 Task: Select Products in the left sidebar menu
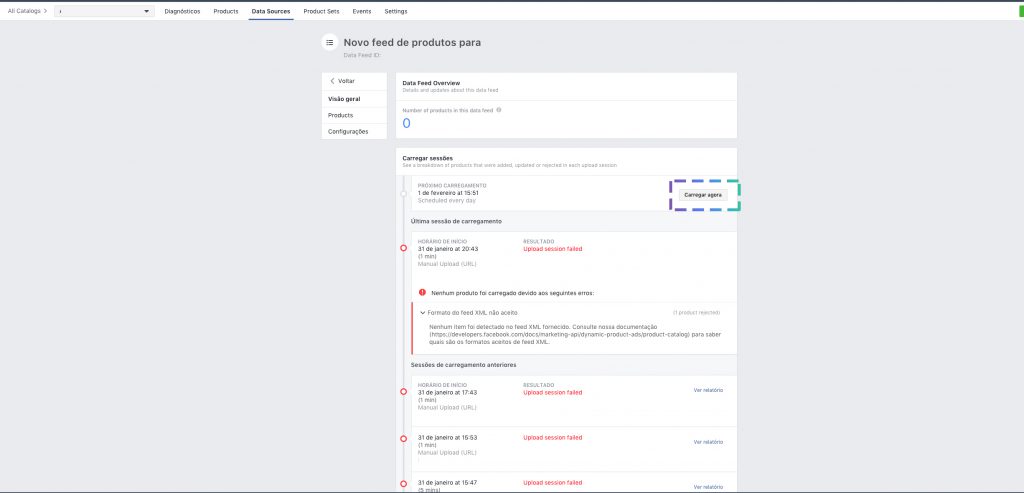tap(340, 115)
